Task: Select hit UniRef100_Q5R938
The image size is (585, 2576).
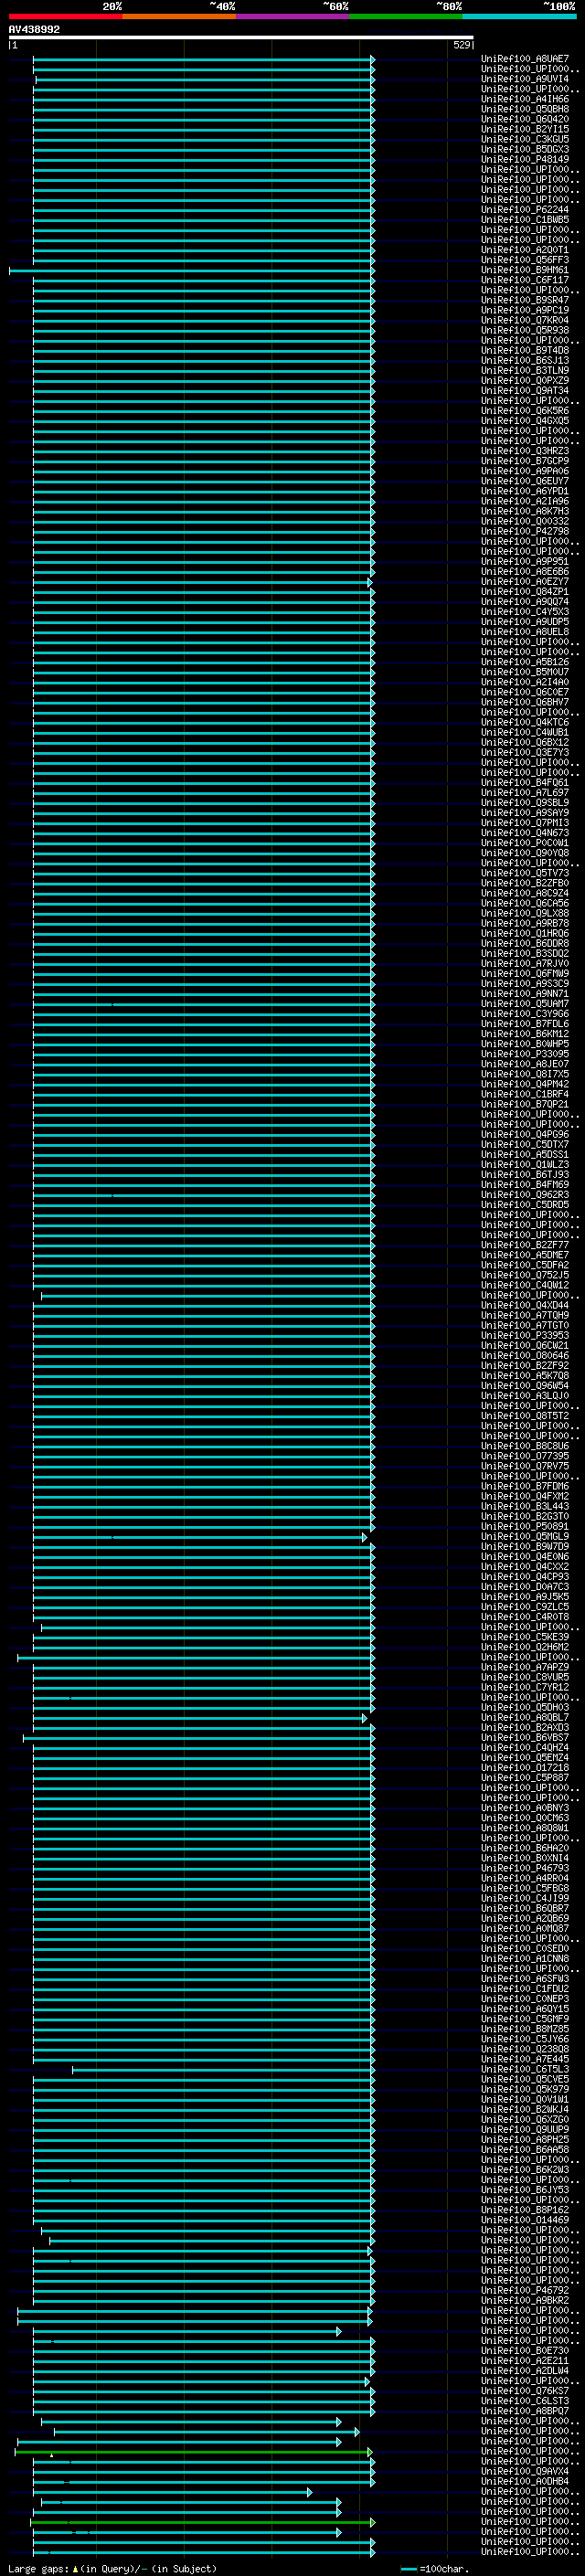Action: click(x=525, y=330)
